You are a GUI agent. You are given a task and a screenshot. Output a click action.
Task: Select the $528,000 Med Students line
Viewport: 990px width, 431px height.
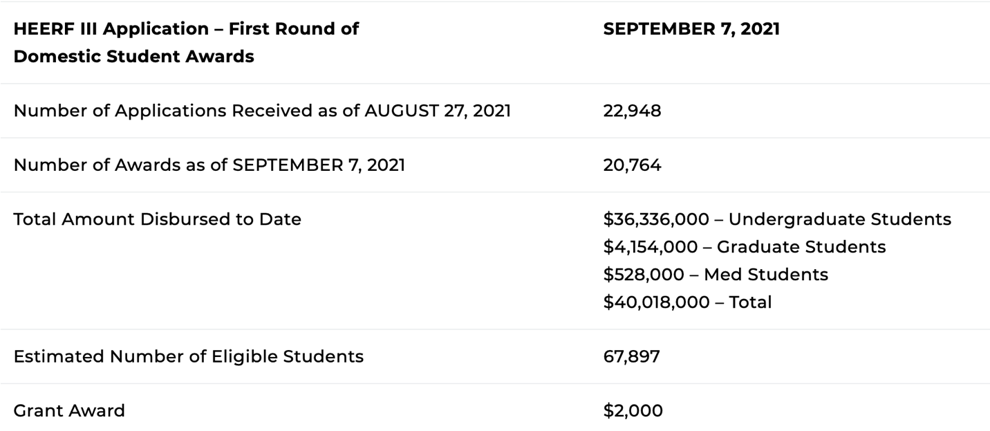(x=715, y=275)
